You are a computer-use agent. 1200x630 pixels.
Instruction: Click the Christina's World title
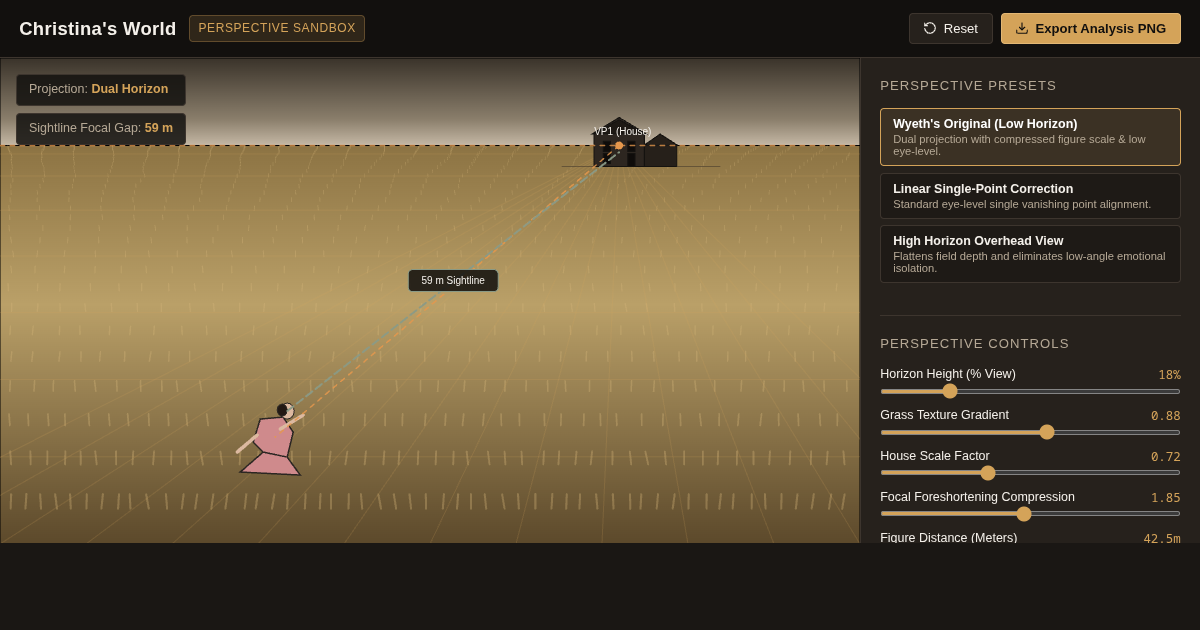98,29
